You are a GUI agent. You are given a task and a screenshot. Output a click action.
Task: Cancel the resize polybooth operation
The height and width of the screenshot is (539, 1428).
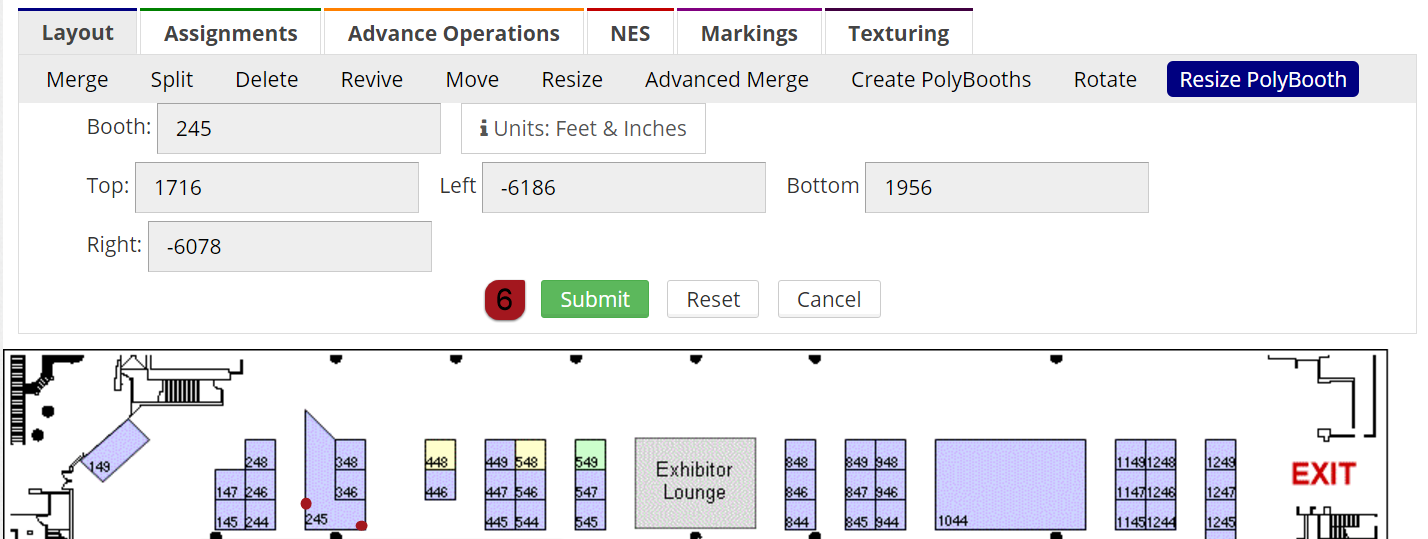(829, 300)
